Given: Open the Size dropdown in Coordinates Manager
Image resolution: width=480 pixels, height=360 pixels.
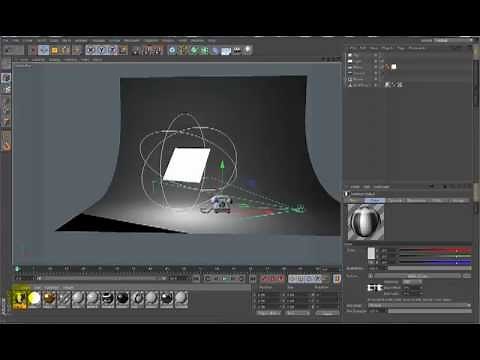Looking at the screenshot, I should (298, 313).
